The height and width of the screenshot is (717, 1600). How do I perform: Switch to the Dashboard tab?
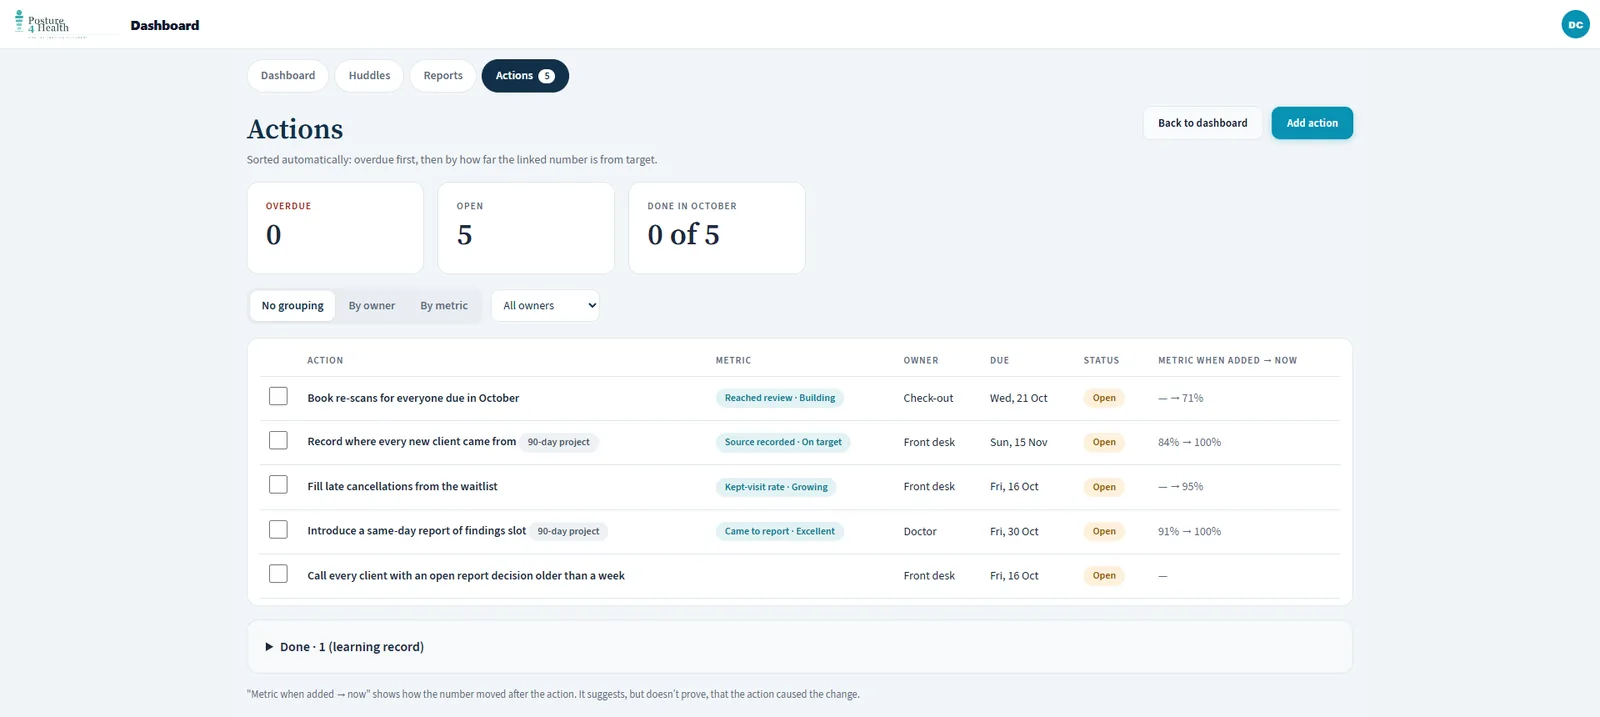click(288, 75)
